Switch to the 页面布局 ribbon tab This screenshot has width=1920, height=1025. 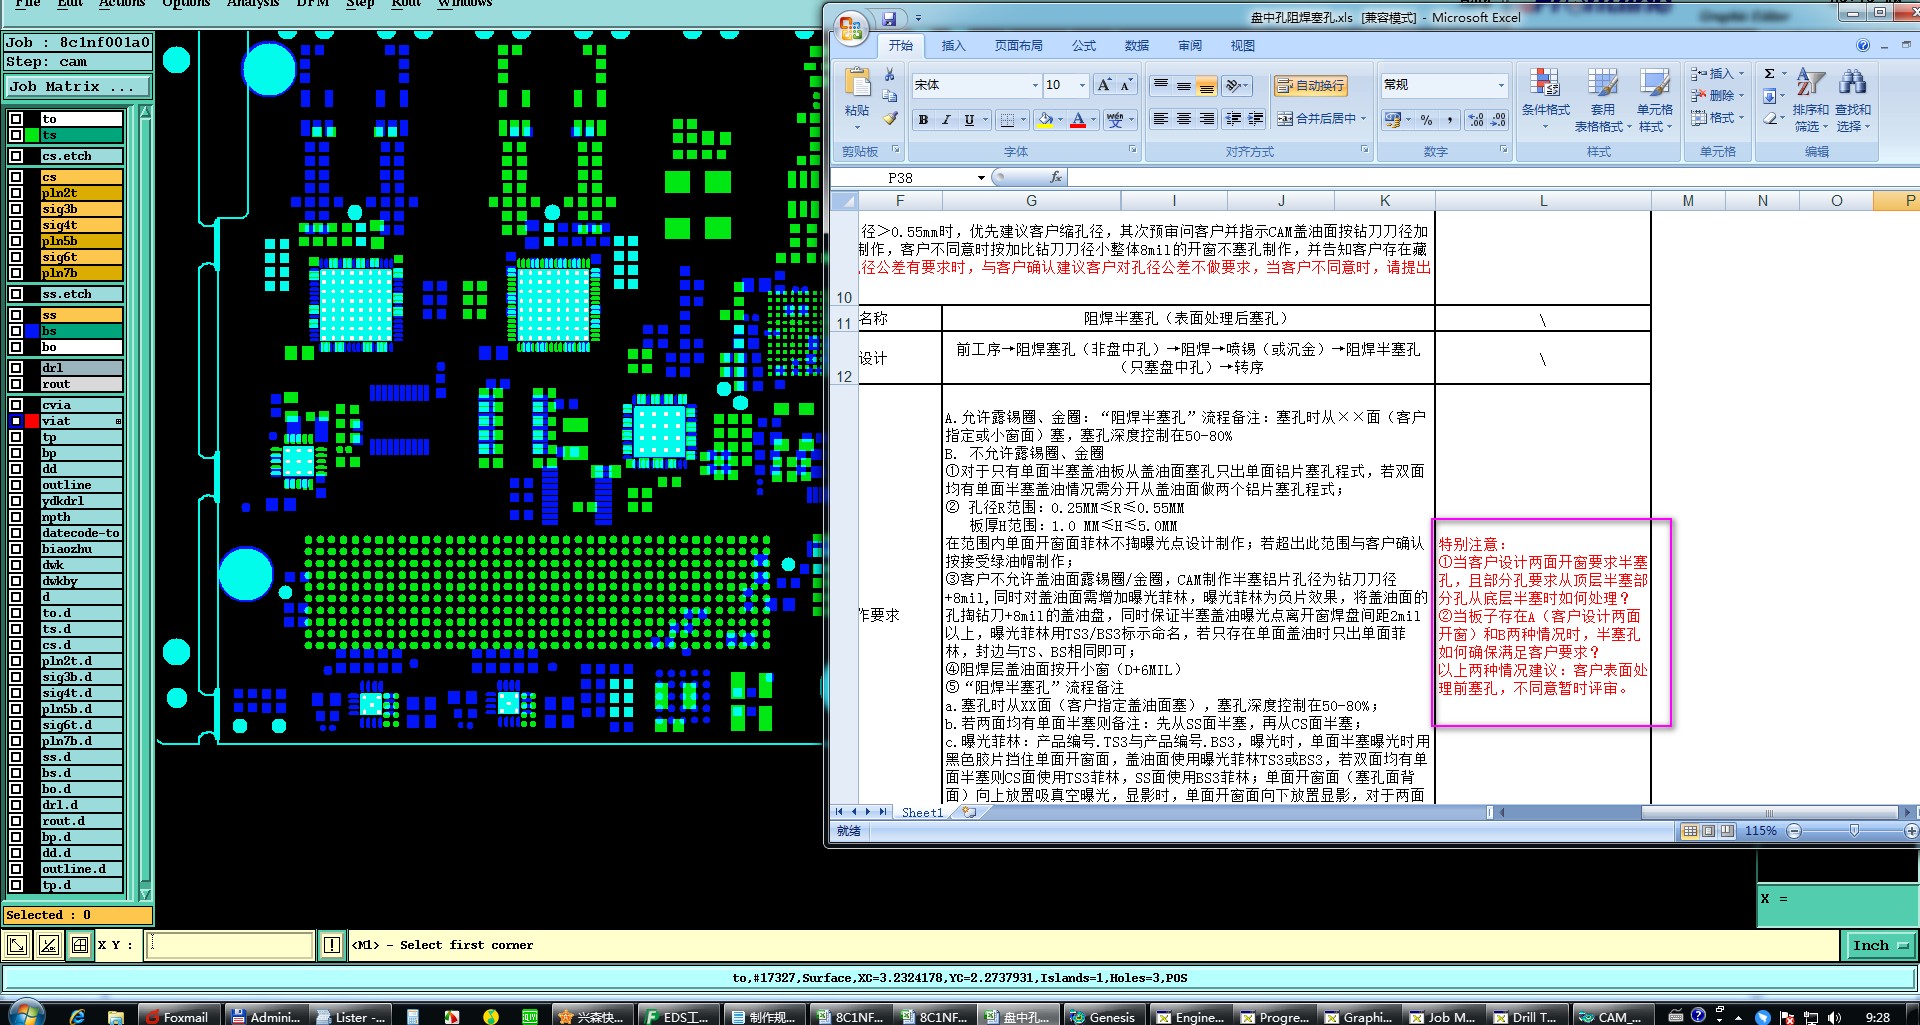pyautogui.click(x=1018, y=46)
